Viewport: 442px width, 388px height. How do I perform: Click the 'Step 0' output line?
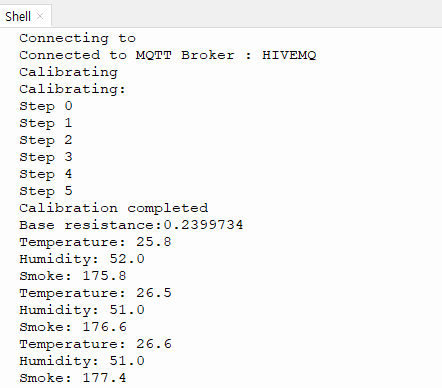(46, 106)
